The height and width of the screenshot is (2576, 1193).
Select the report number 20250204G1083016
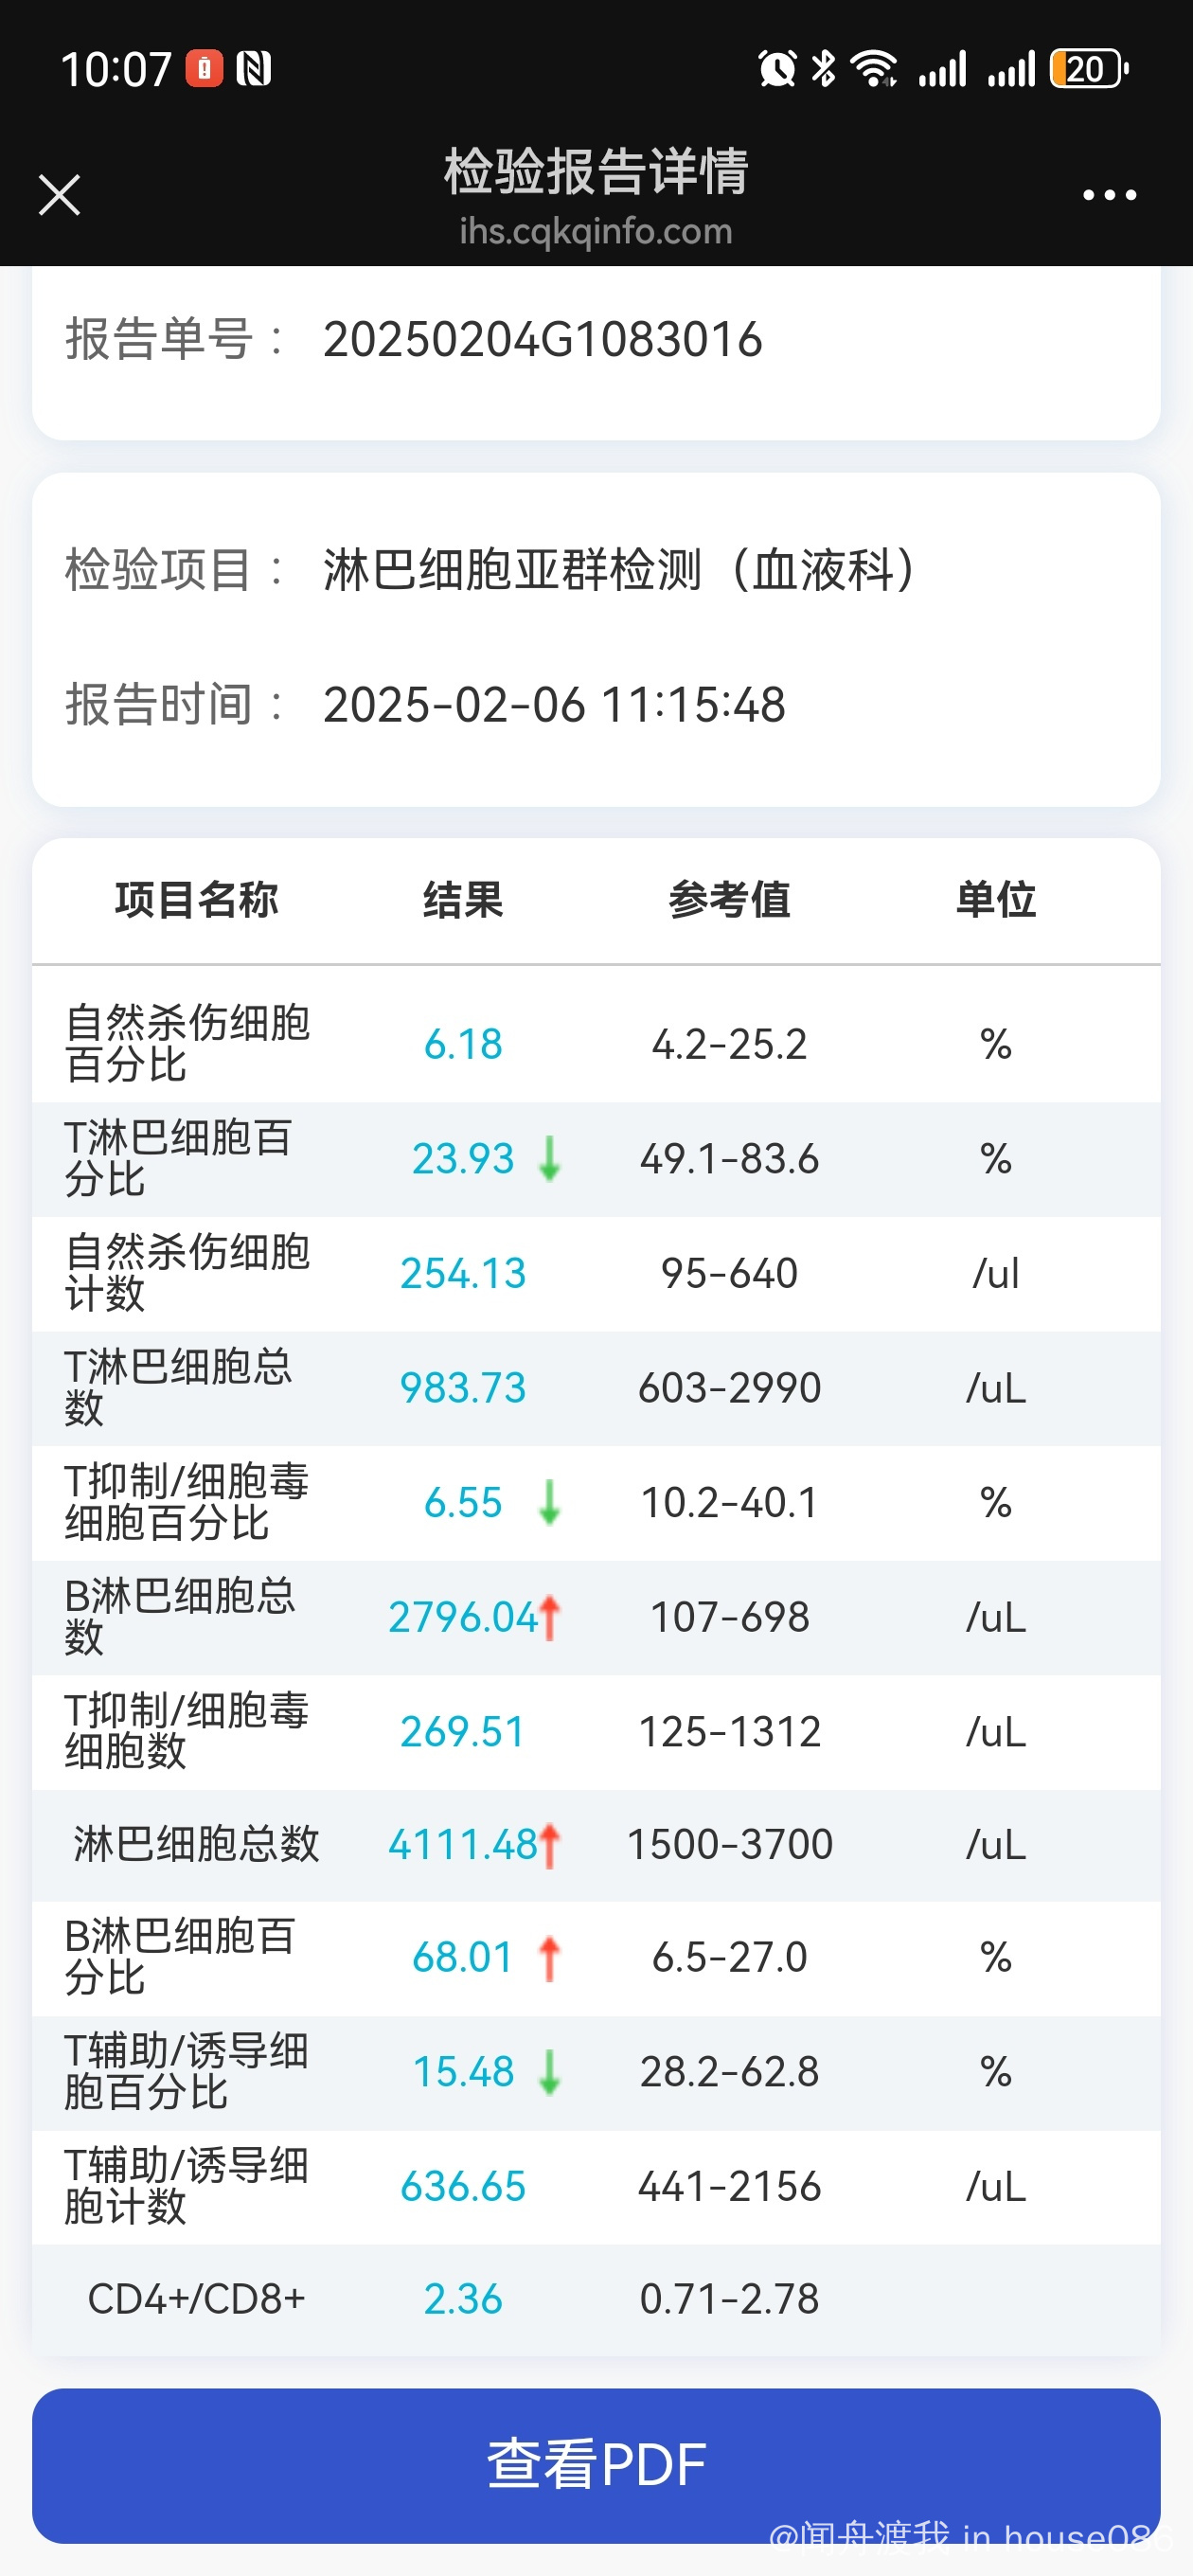click(x=543, y=340)
